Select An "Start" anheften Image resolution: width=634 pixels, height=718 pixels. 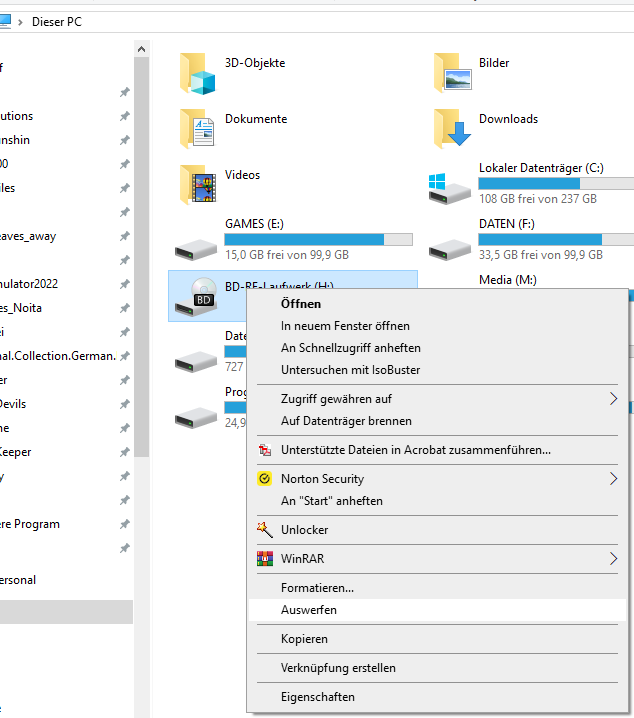click(437, 500)
